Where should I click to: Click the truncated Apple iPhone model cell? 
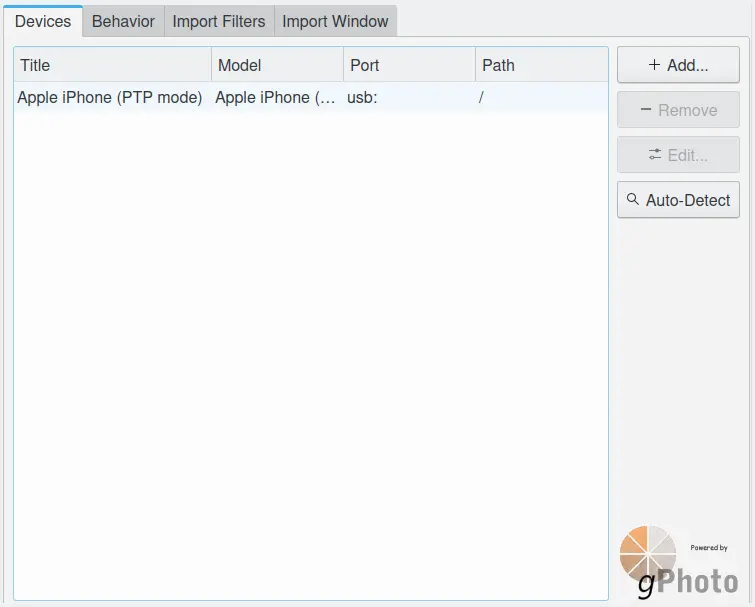click(276, 98)
